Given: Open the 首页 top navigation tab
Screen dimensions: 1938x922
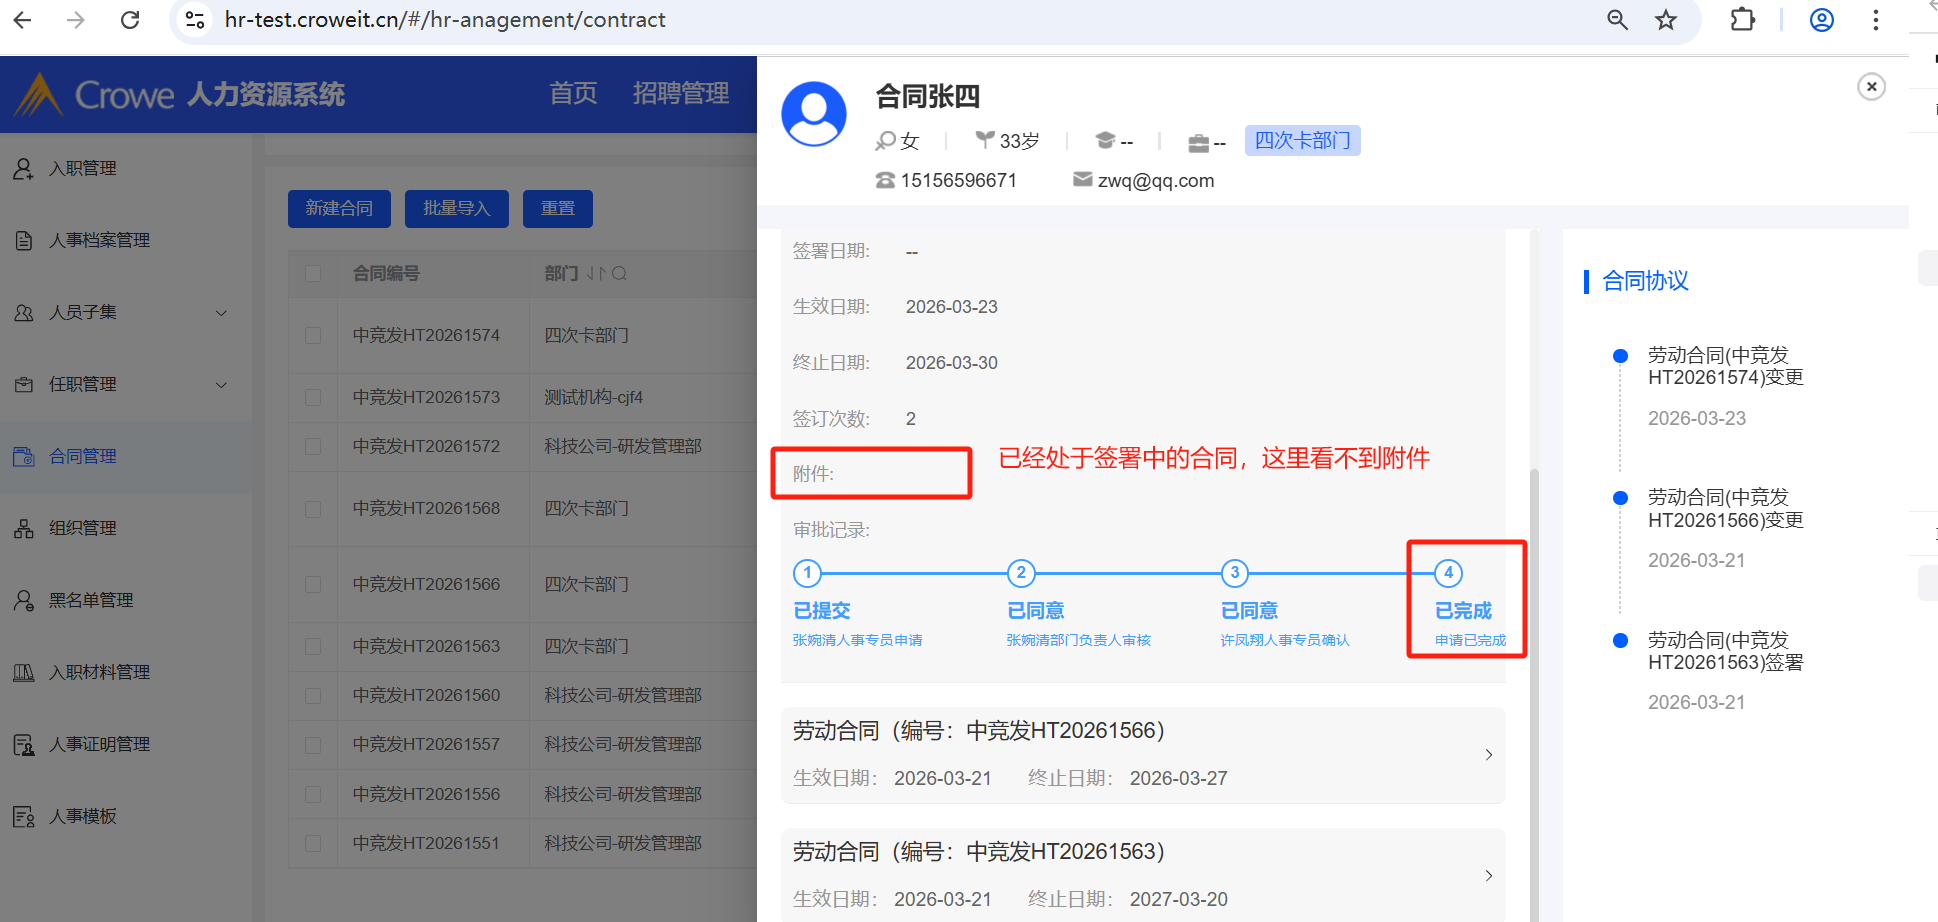Looking at the screenshot, I should 573,94.
